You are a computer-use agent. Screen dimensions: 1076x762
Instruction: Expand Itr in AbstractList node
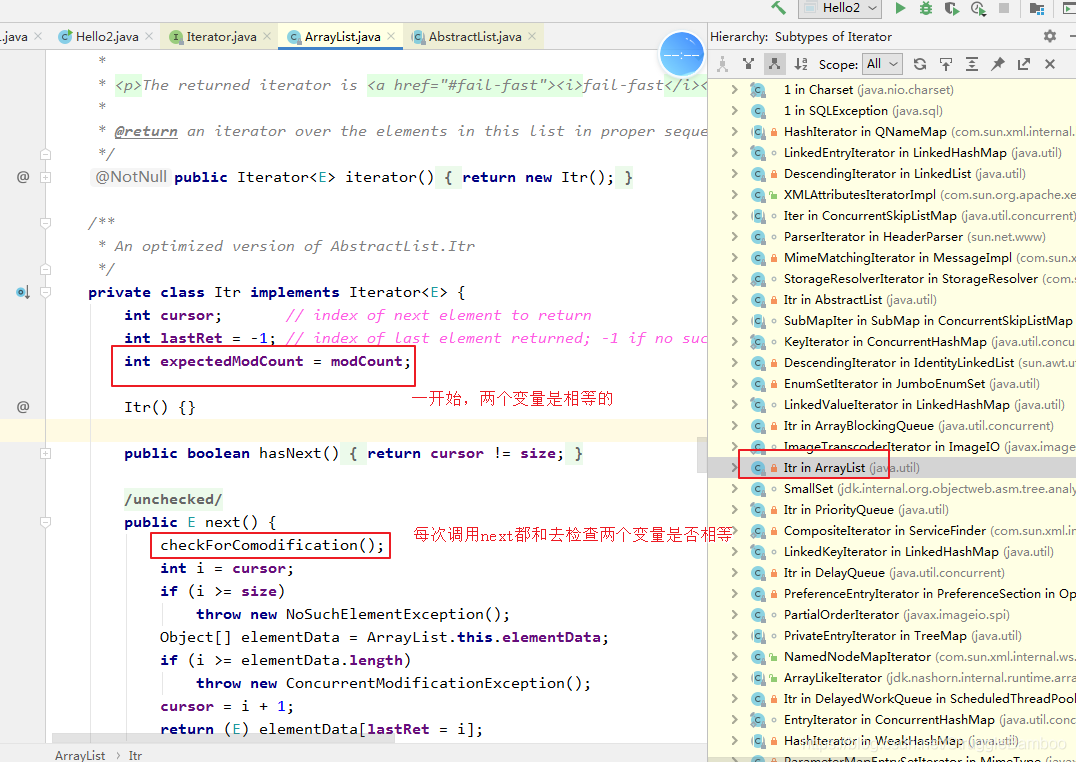point(734,300)
